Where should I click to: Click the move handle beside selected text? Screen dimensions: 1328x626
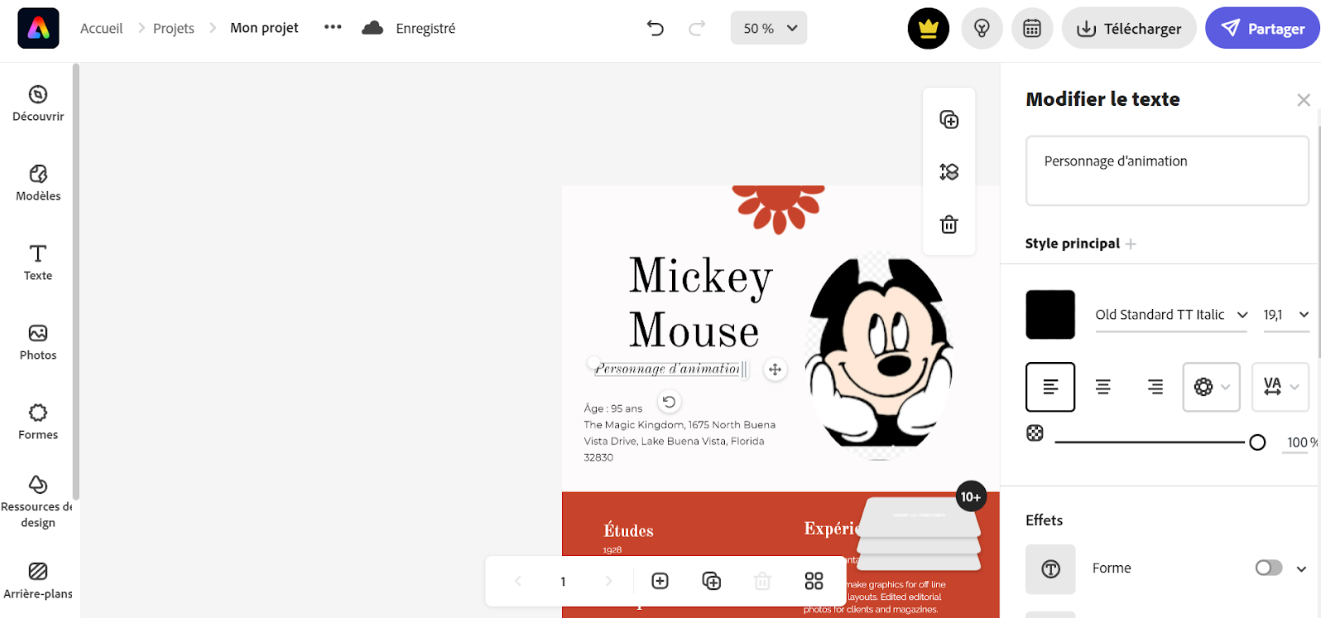[774, 370]
